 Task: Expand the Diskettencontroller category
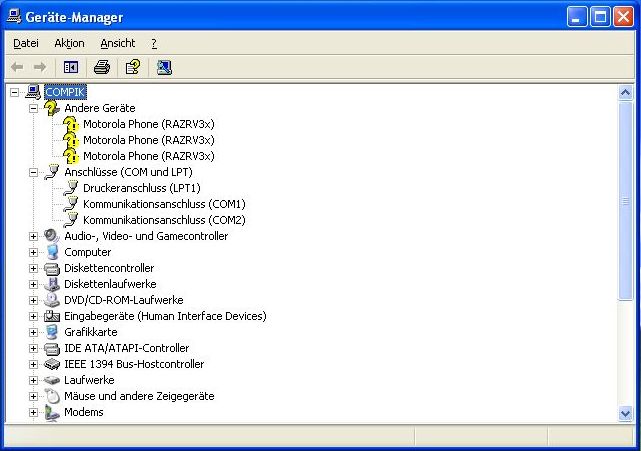point(34,268)
